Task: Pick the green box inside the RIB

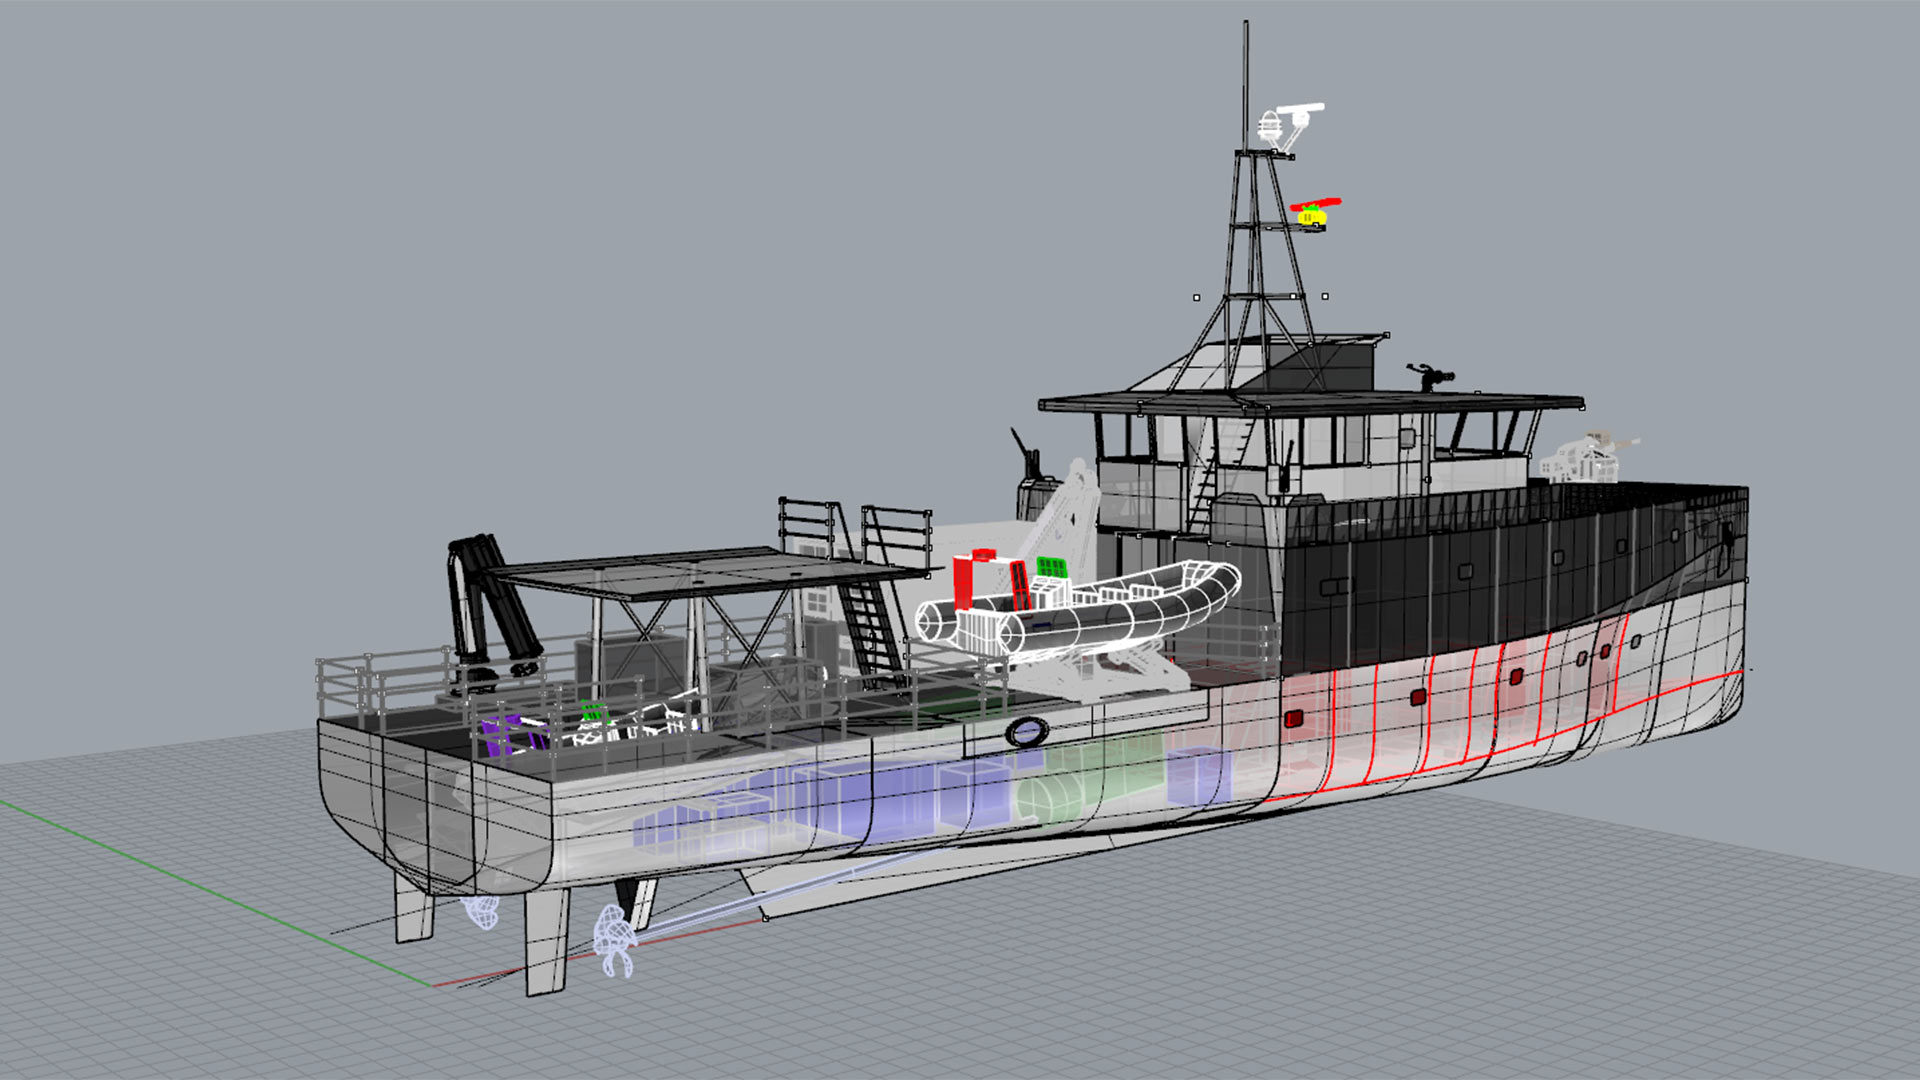Action: click(x=1051, y=567)
